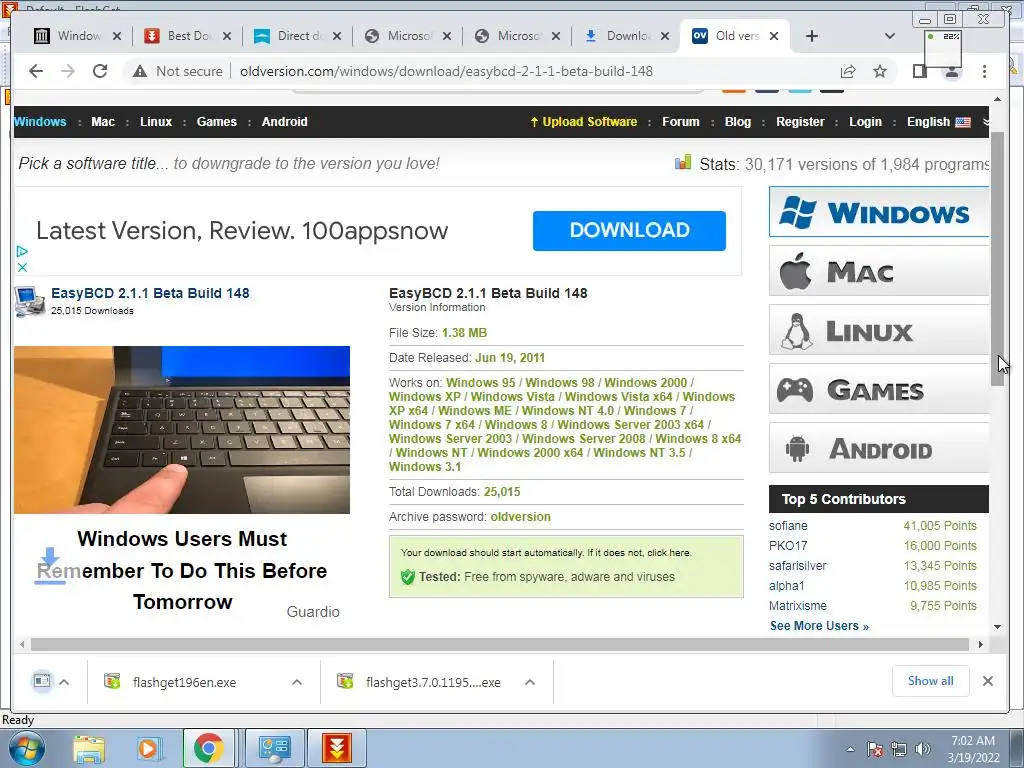Image resolution: width=1024 pixels, height=768 pixels.
Task: Open FlashGet from the taskbar
Action: (337, 748)
